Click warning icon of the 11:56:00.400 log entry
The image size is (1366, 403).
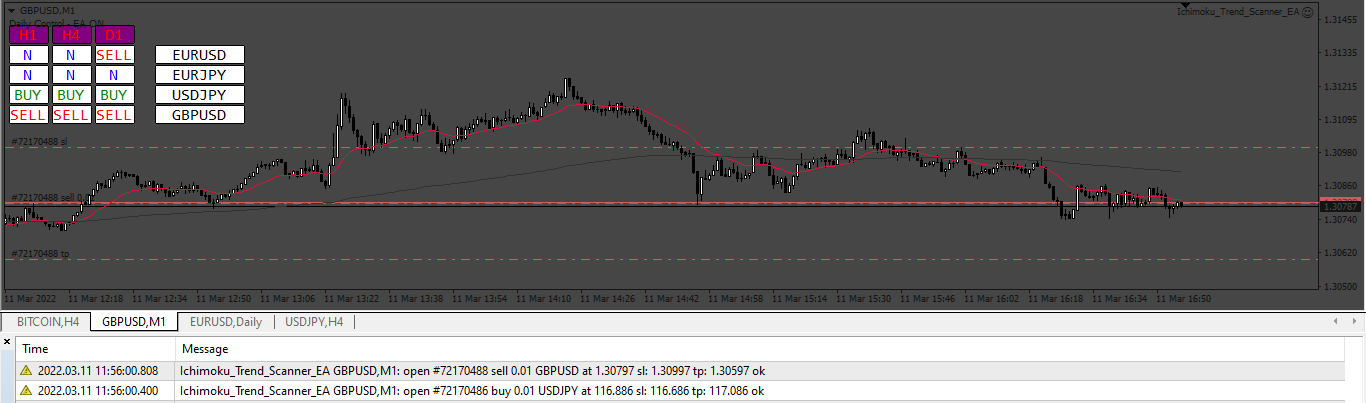point(24,391)
